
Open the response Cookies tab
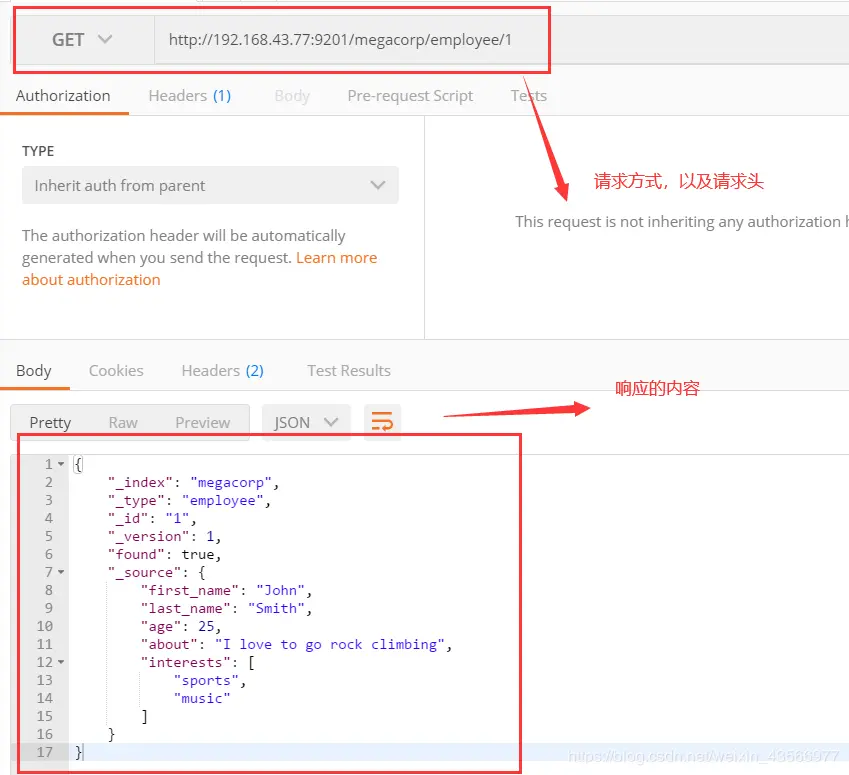[116, 371]
